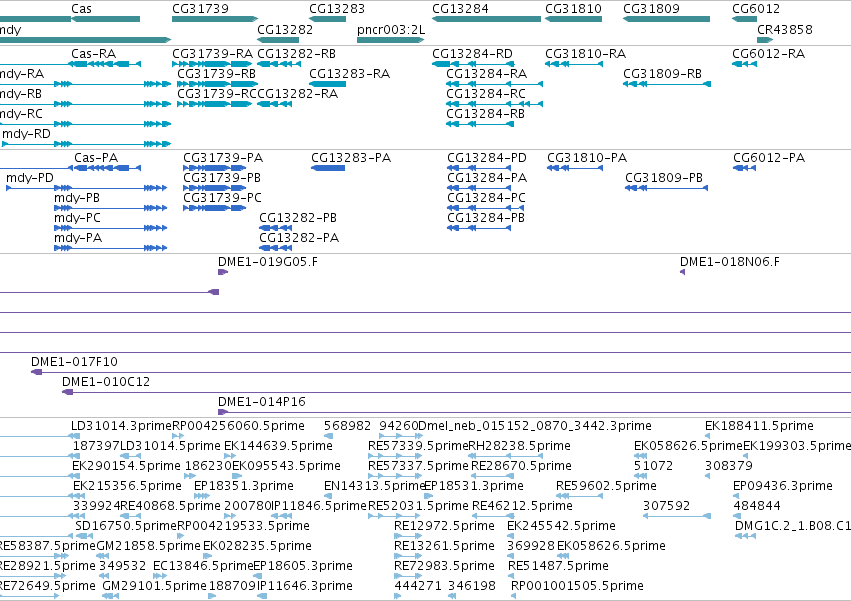851x601 pixels.
Task: Select the CR43858 gene label
Action: coord(785,29)
